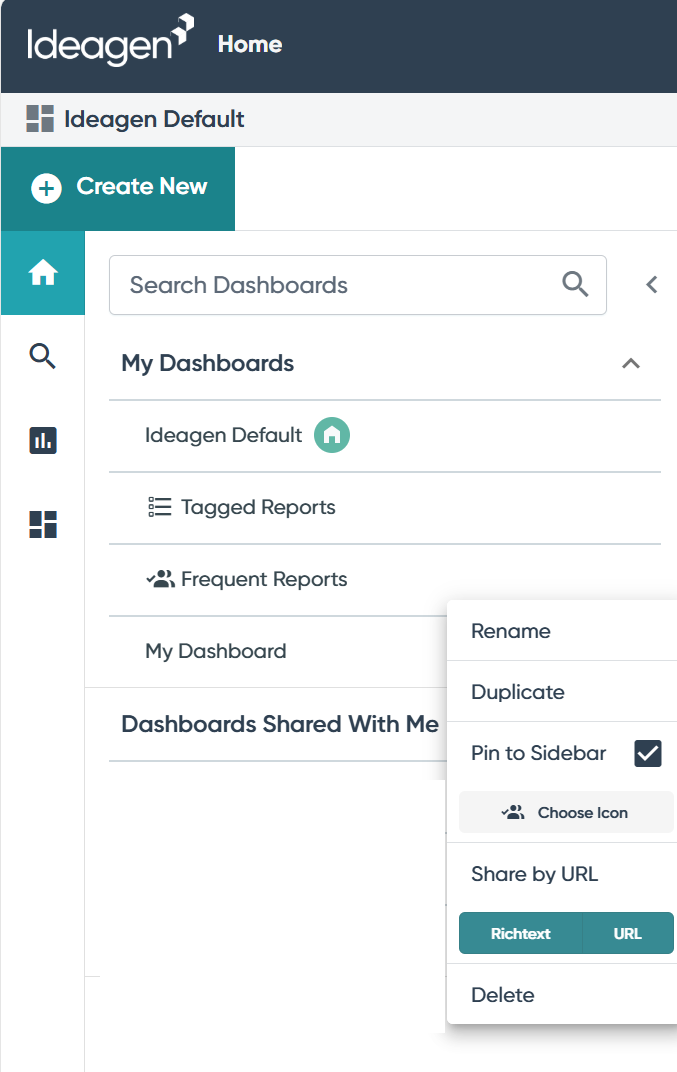677x1072 pixels.
Task: Choose Delete from the context menu
Action: [x=561, y=995]
